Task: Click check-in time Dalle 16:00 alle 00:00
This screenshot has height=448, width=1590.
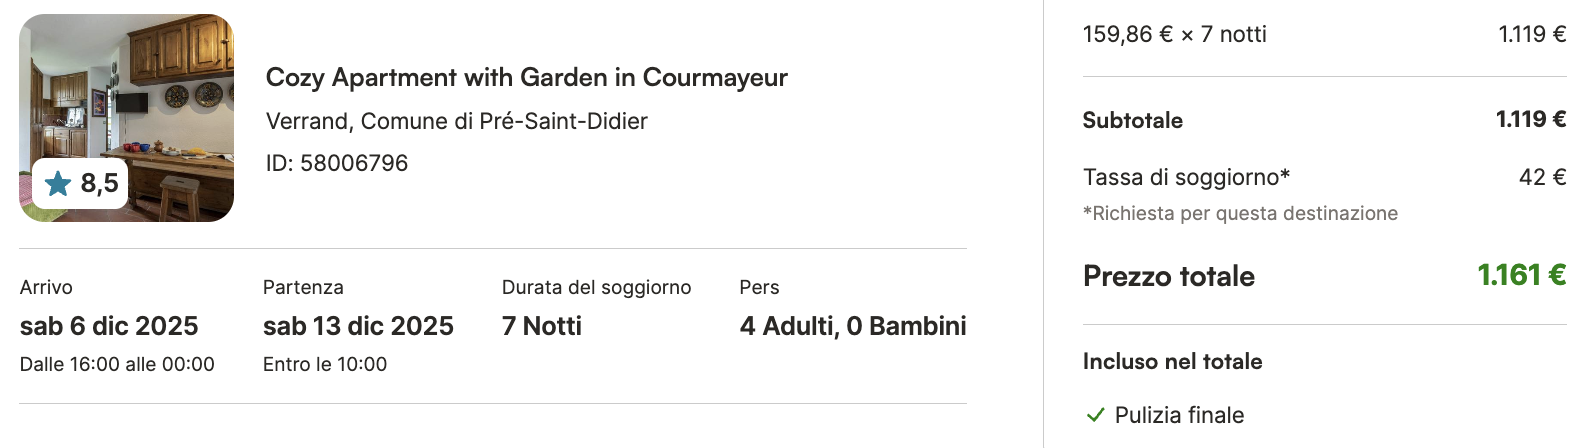Action: pos(117,364)
